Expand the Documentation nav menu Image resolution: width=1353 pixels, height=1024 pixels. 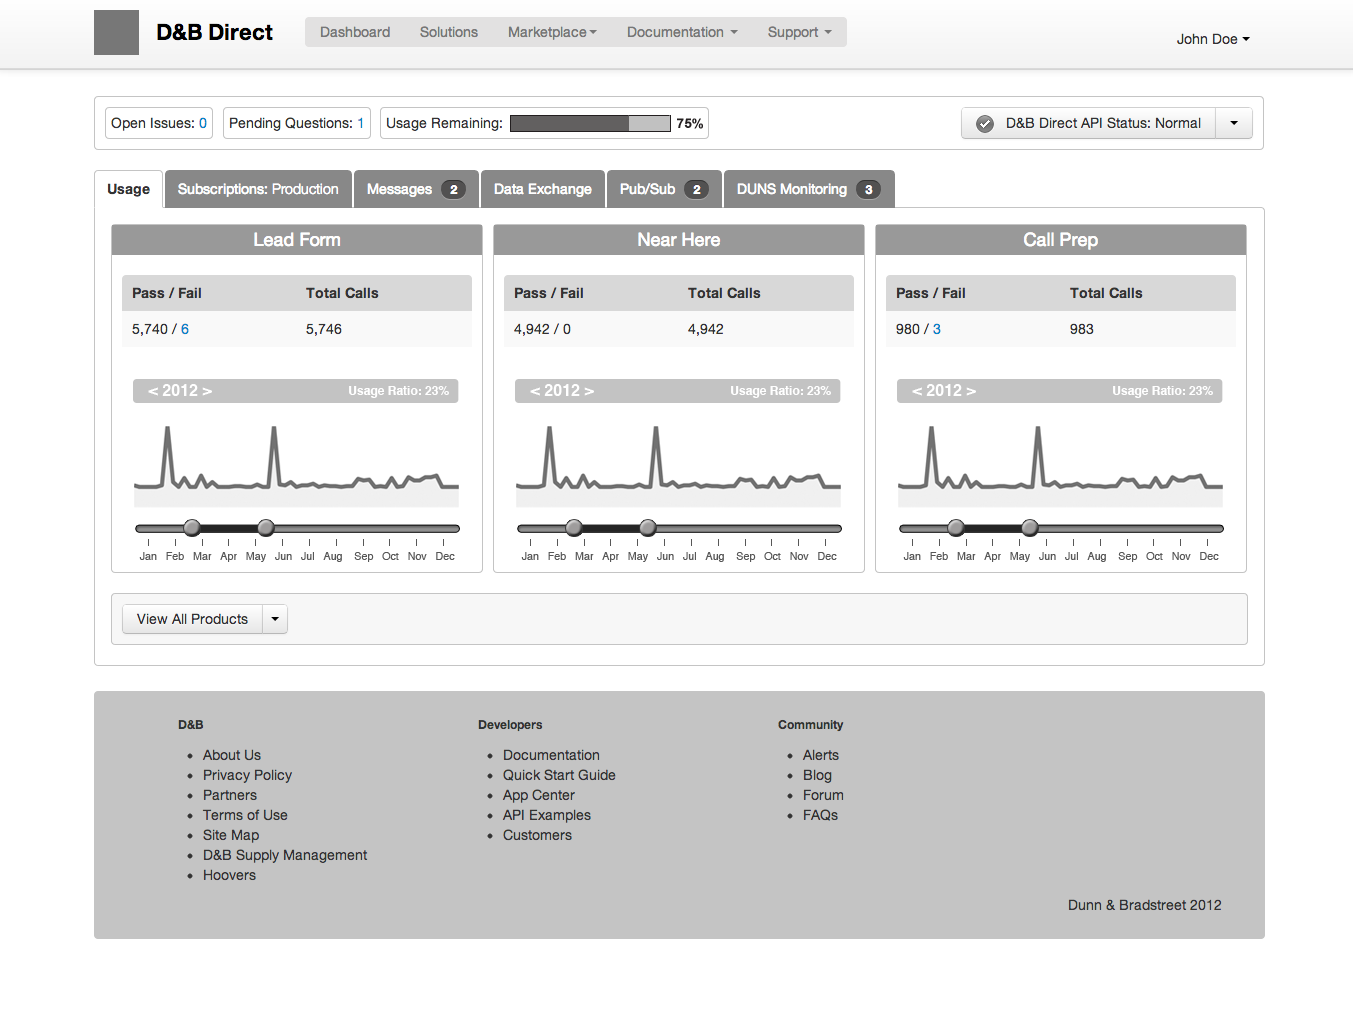coord(682,32)
